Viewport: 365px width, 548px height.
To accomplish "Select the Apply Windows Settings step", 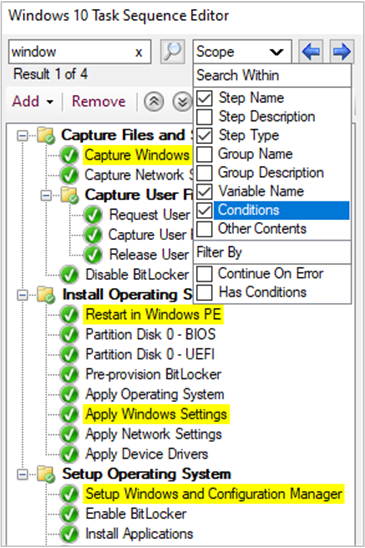I will click(x=156, y=414).
